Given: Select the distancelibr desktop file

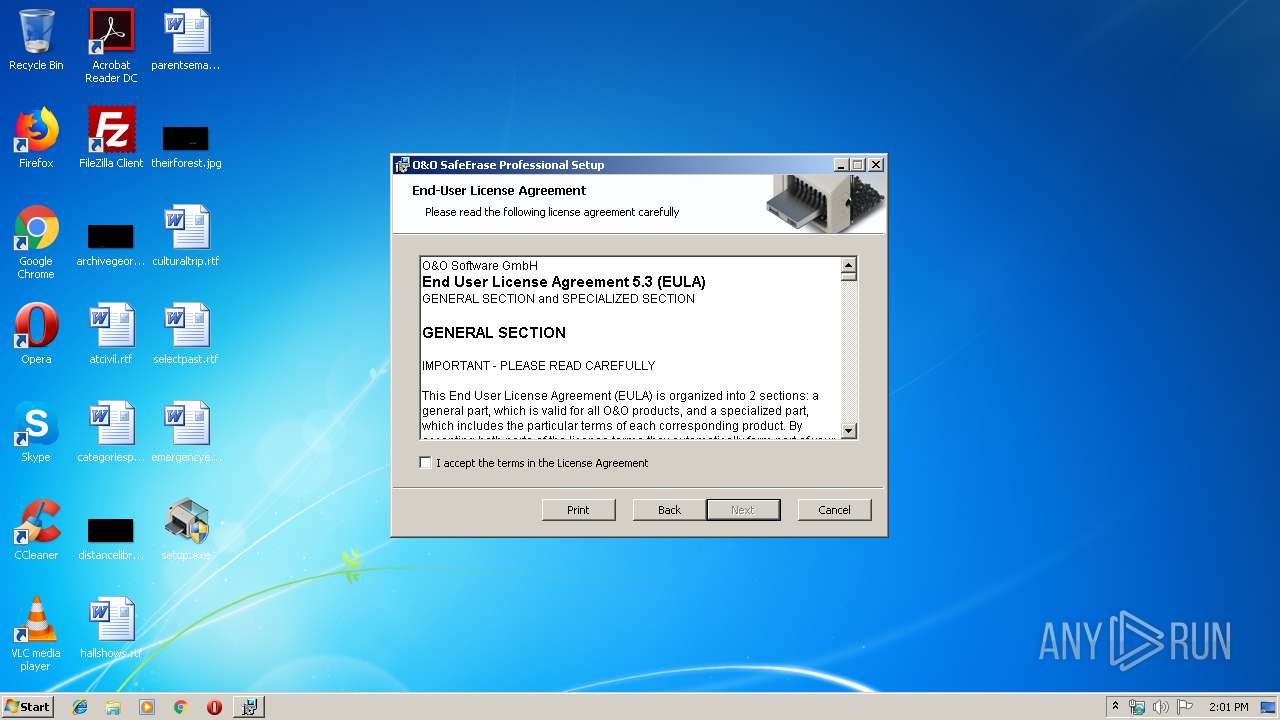Looking at the screenshot, I should [111, 538].
